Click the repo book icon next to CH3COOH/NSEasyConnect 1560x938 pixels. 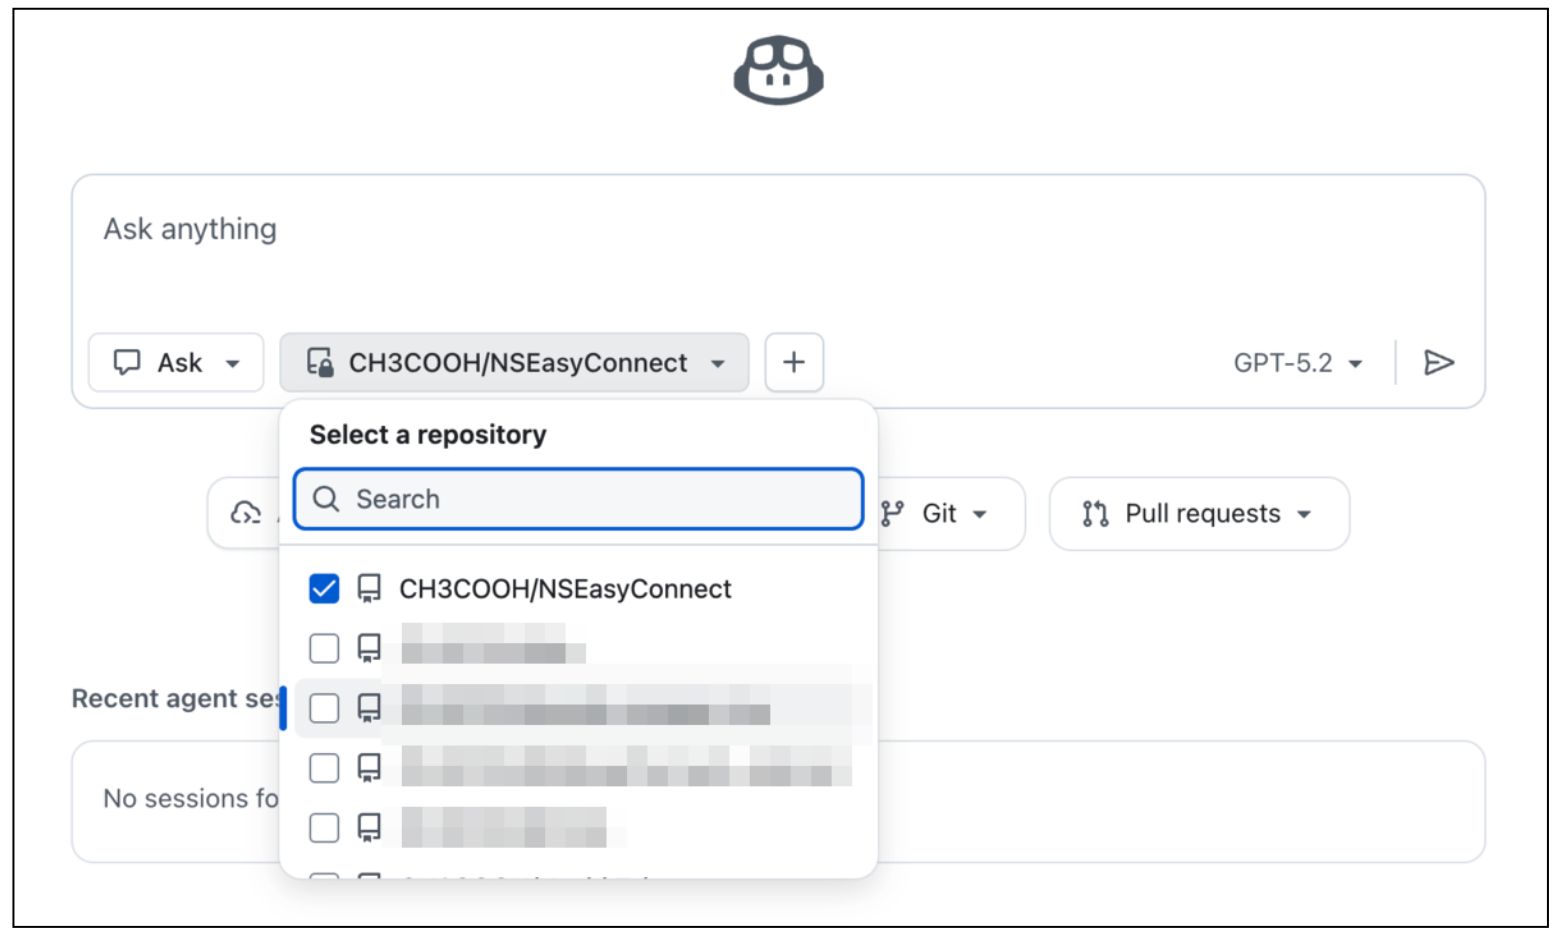coord(370,589)
